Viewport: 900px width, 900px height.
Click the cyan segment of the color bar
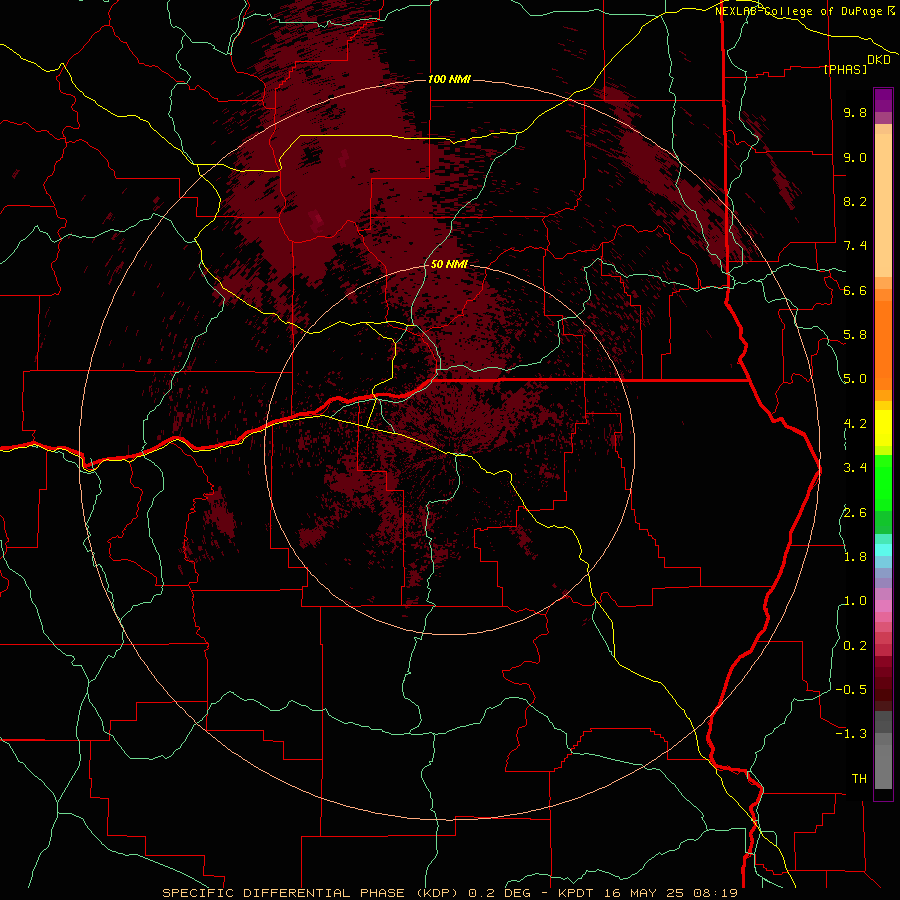point(883,550)
